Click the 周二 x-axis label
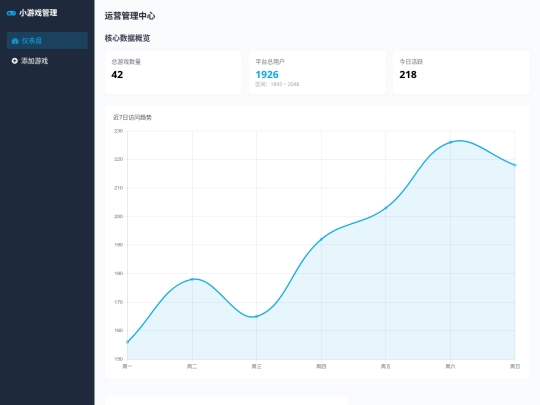 (192, 366)
